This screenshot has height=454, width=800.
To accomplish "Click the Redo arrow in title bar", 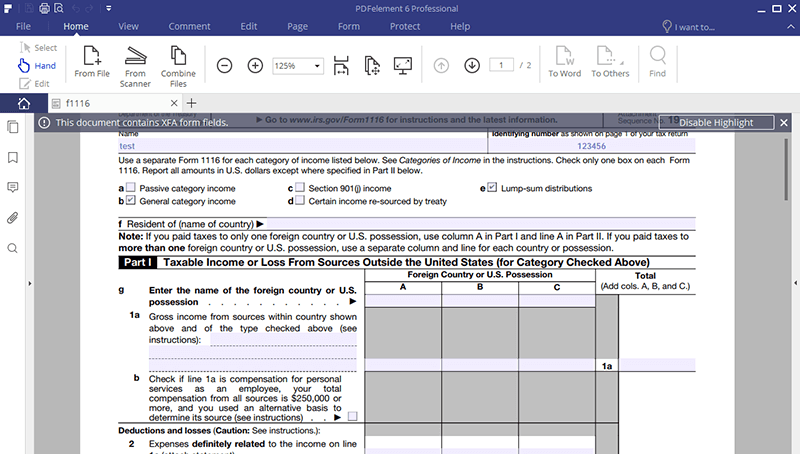I will coord(90,8).
